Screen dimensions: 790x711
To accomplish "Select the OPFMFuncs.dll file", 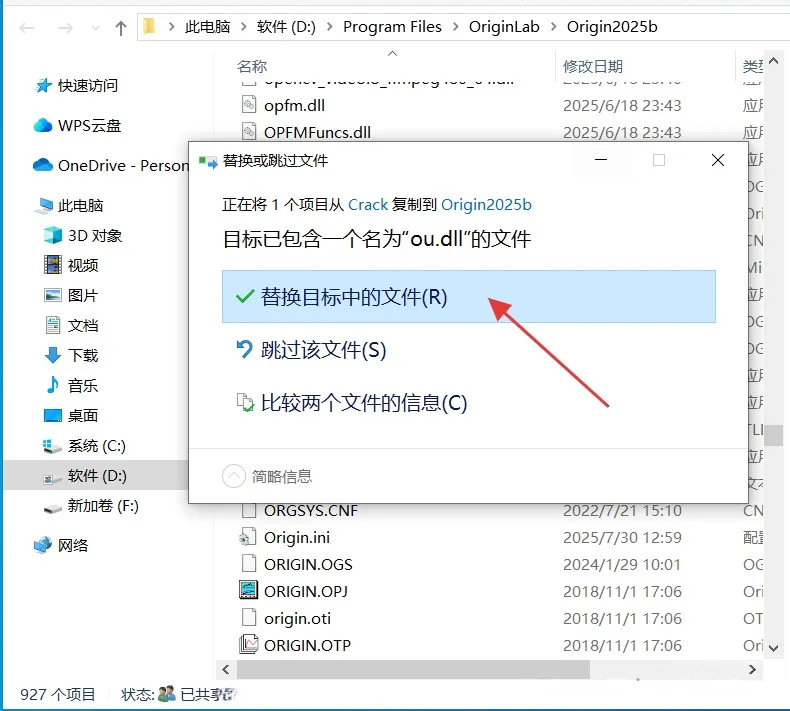I will click(317, 133).
